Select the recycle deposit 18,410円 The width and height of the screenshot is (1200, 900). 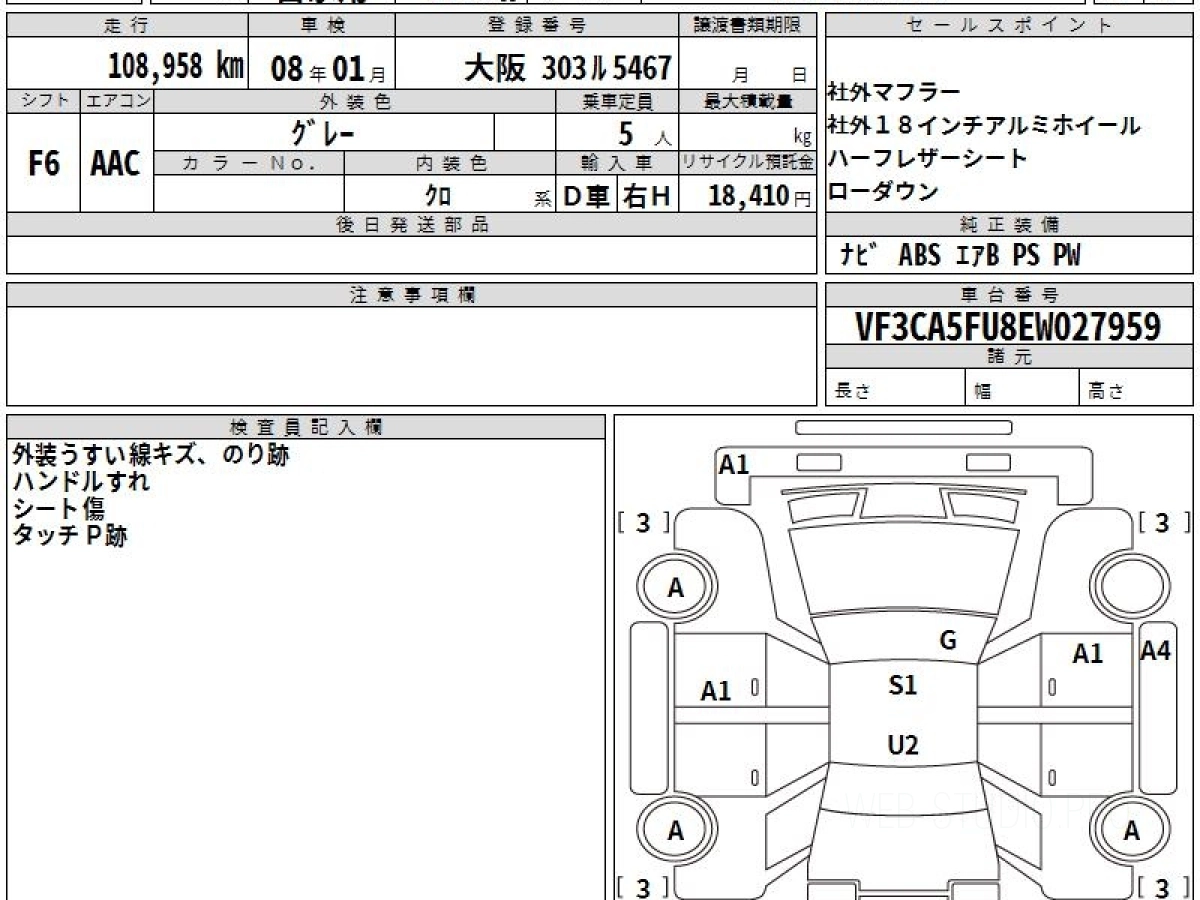[x=760, y=196]
